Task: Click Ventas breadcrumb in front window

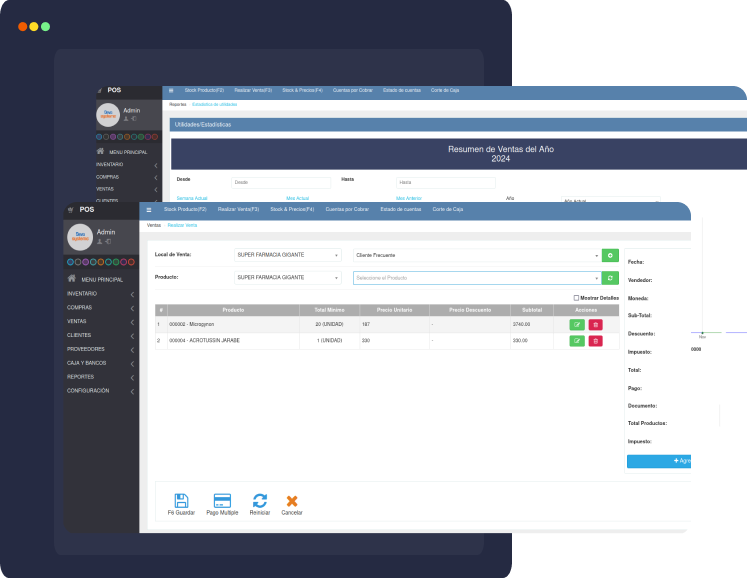Action: 154,225
